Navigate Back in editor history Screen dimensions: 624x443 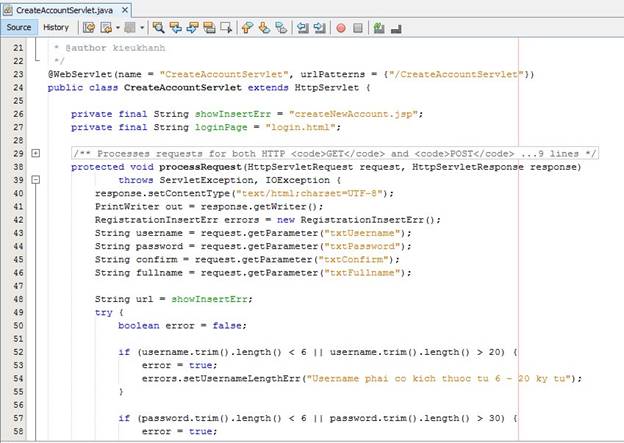[x=106, y=27]
